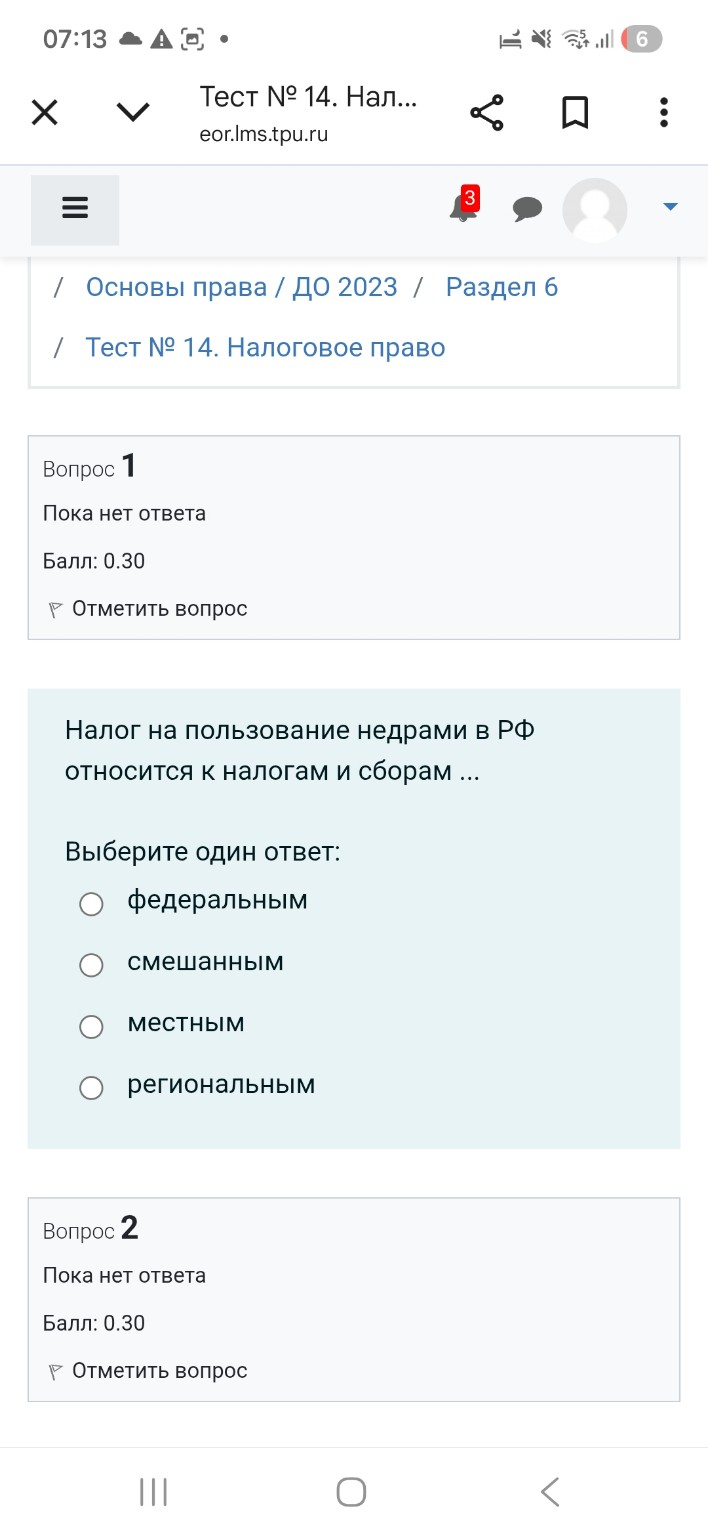Select the смешанным answer option
Image resolution: width=708 pixels, height=1536 pixels.
click(x=91, y=964)
